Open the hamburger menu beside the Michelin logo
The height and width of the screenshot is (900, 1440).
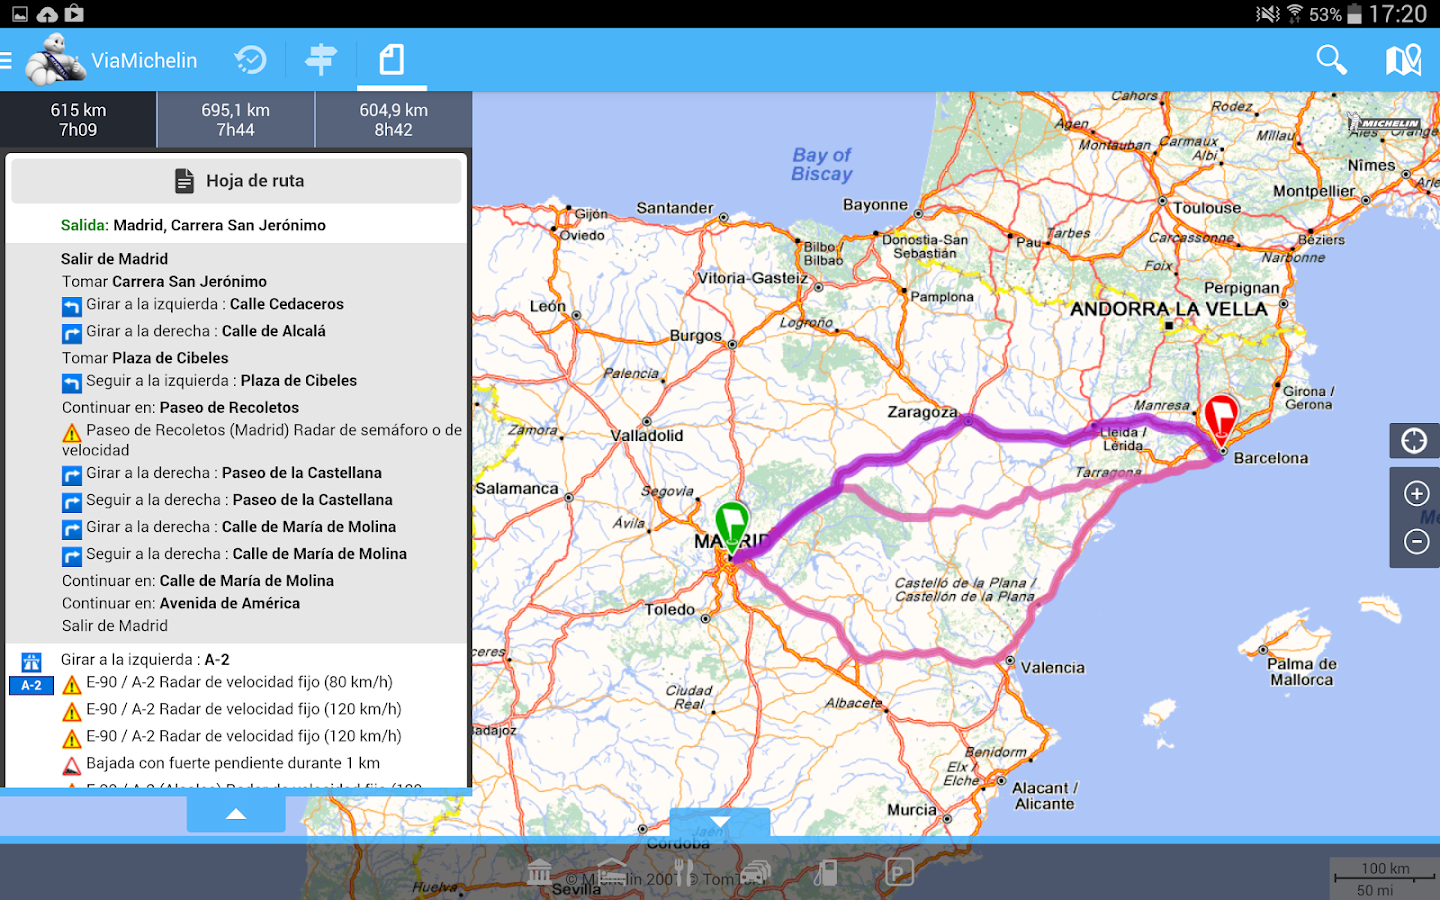pyautogui.click(x=6, y=61)
